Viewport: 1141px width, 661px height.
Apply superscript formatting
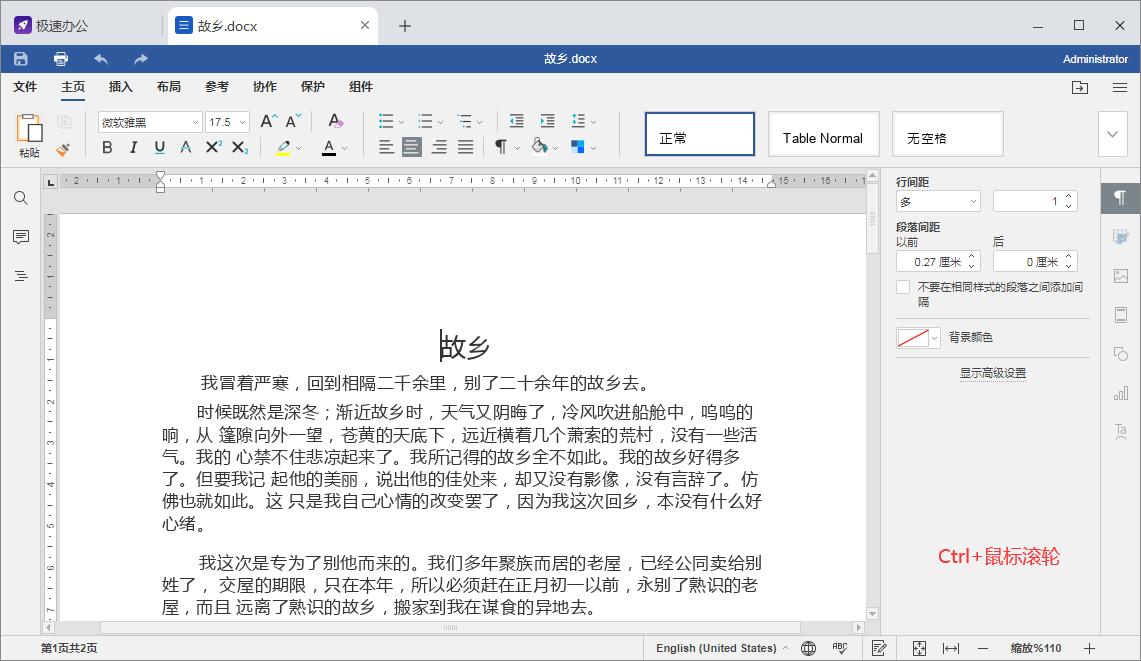pos(212,147)
